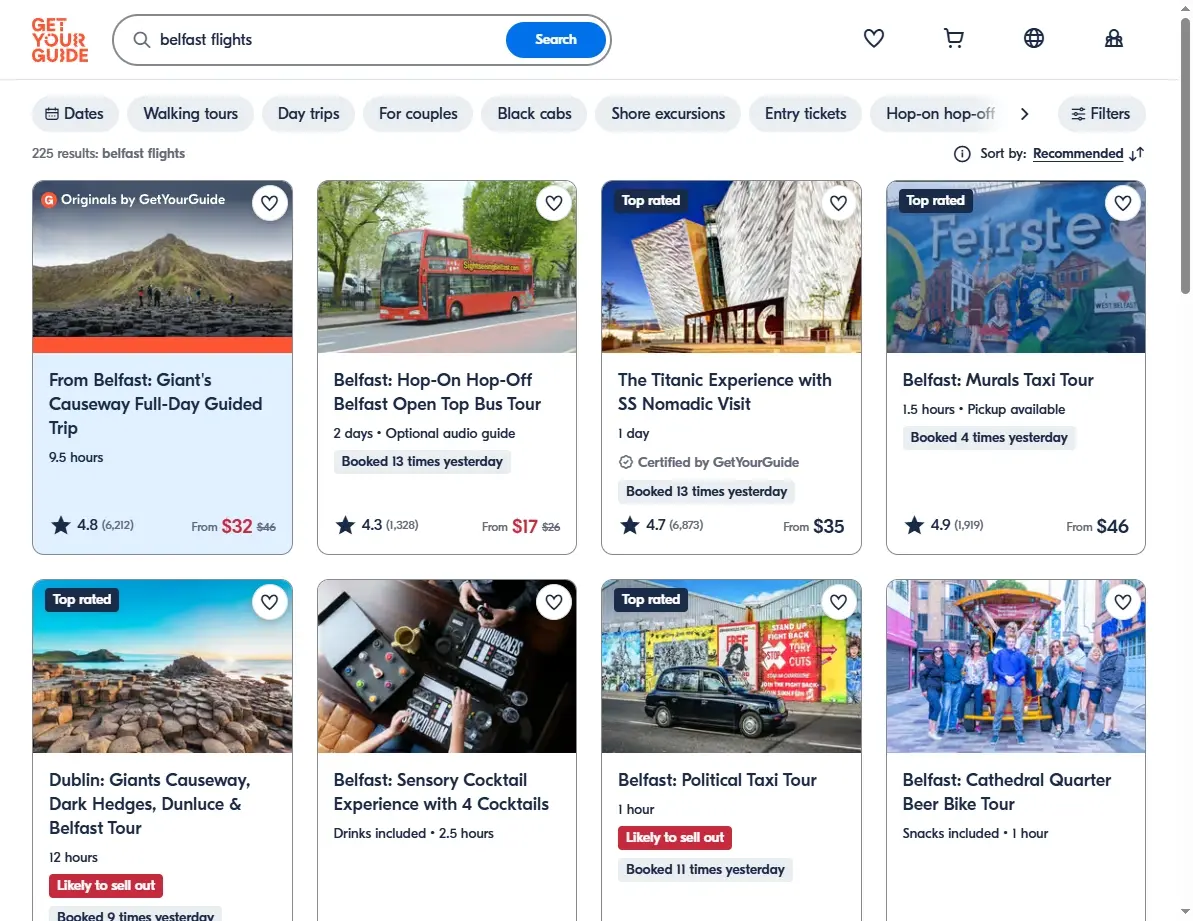Viewport: 1193px width, 921px height.
Task: Click Booked 11 times yesterday label
Action: pos(705,869)
